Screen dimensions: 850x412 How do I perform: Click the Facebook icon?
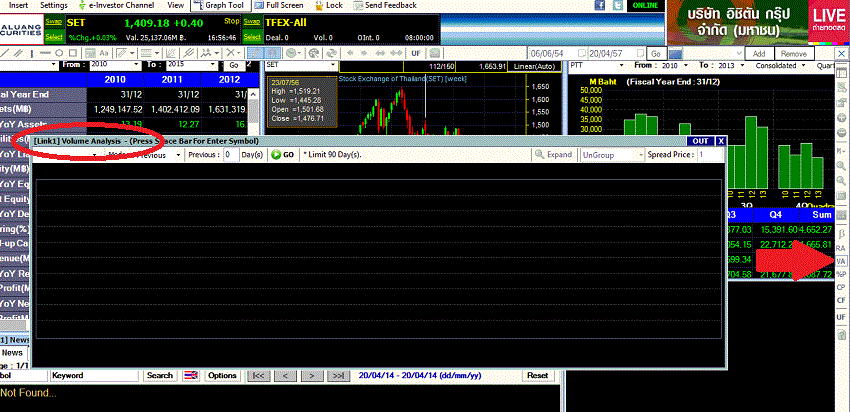click(600, 5)
